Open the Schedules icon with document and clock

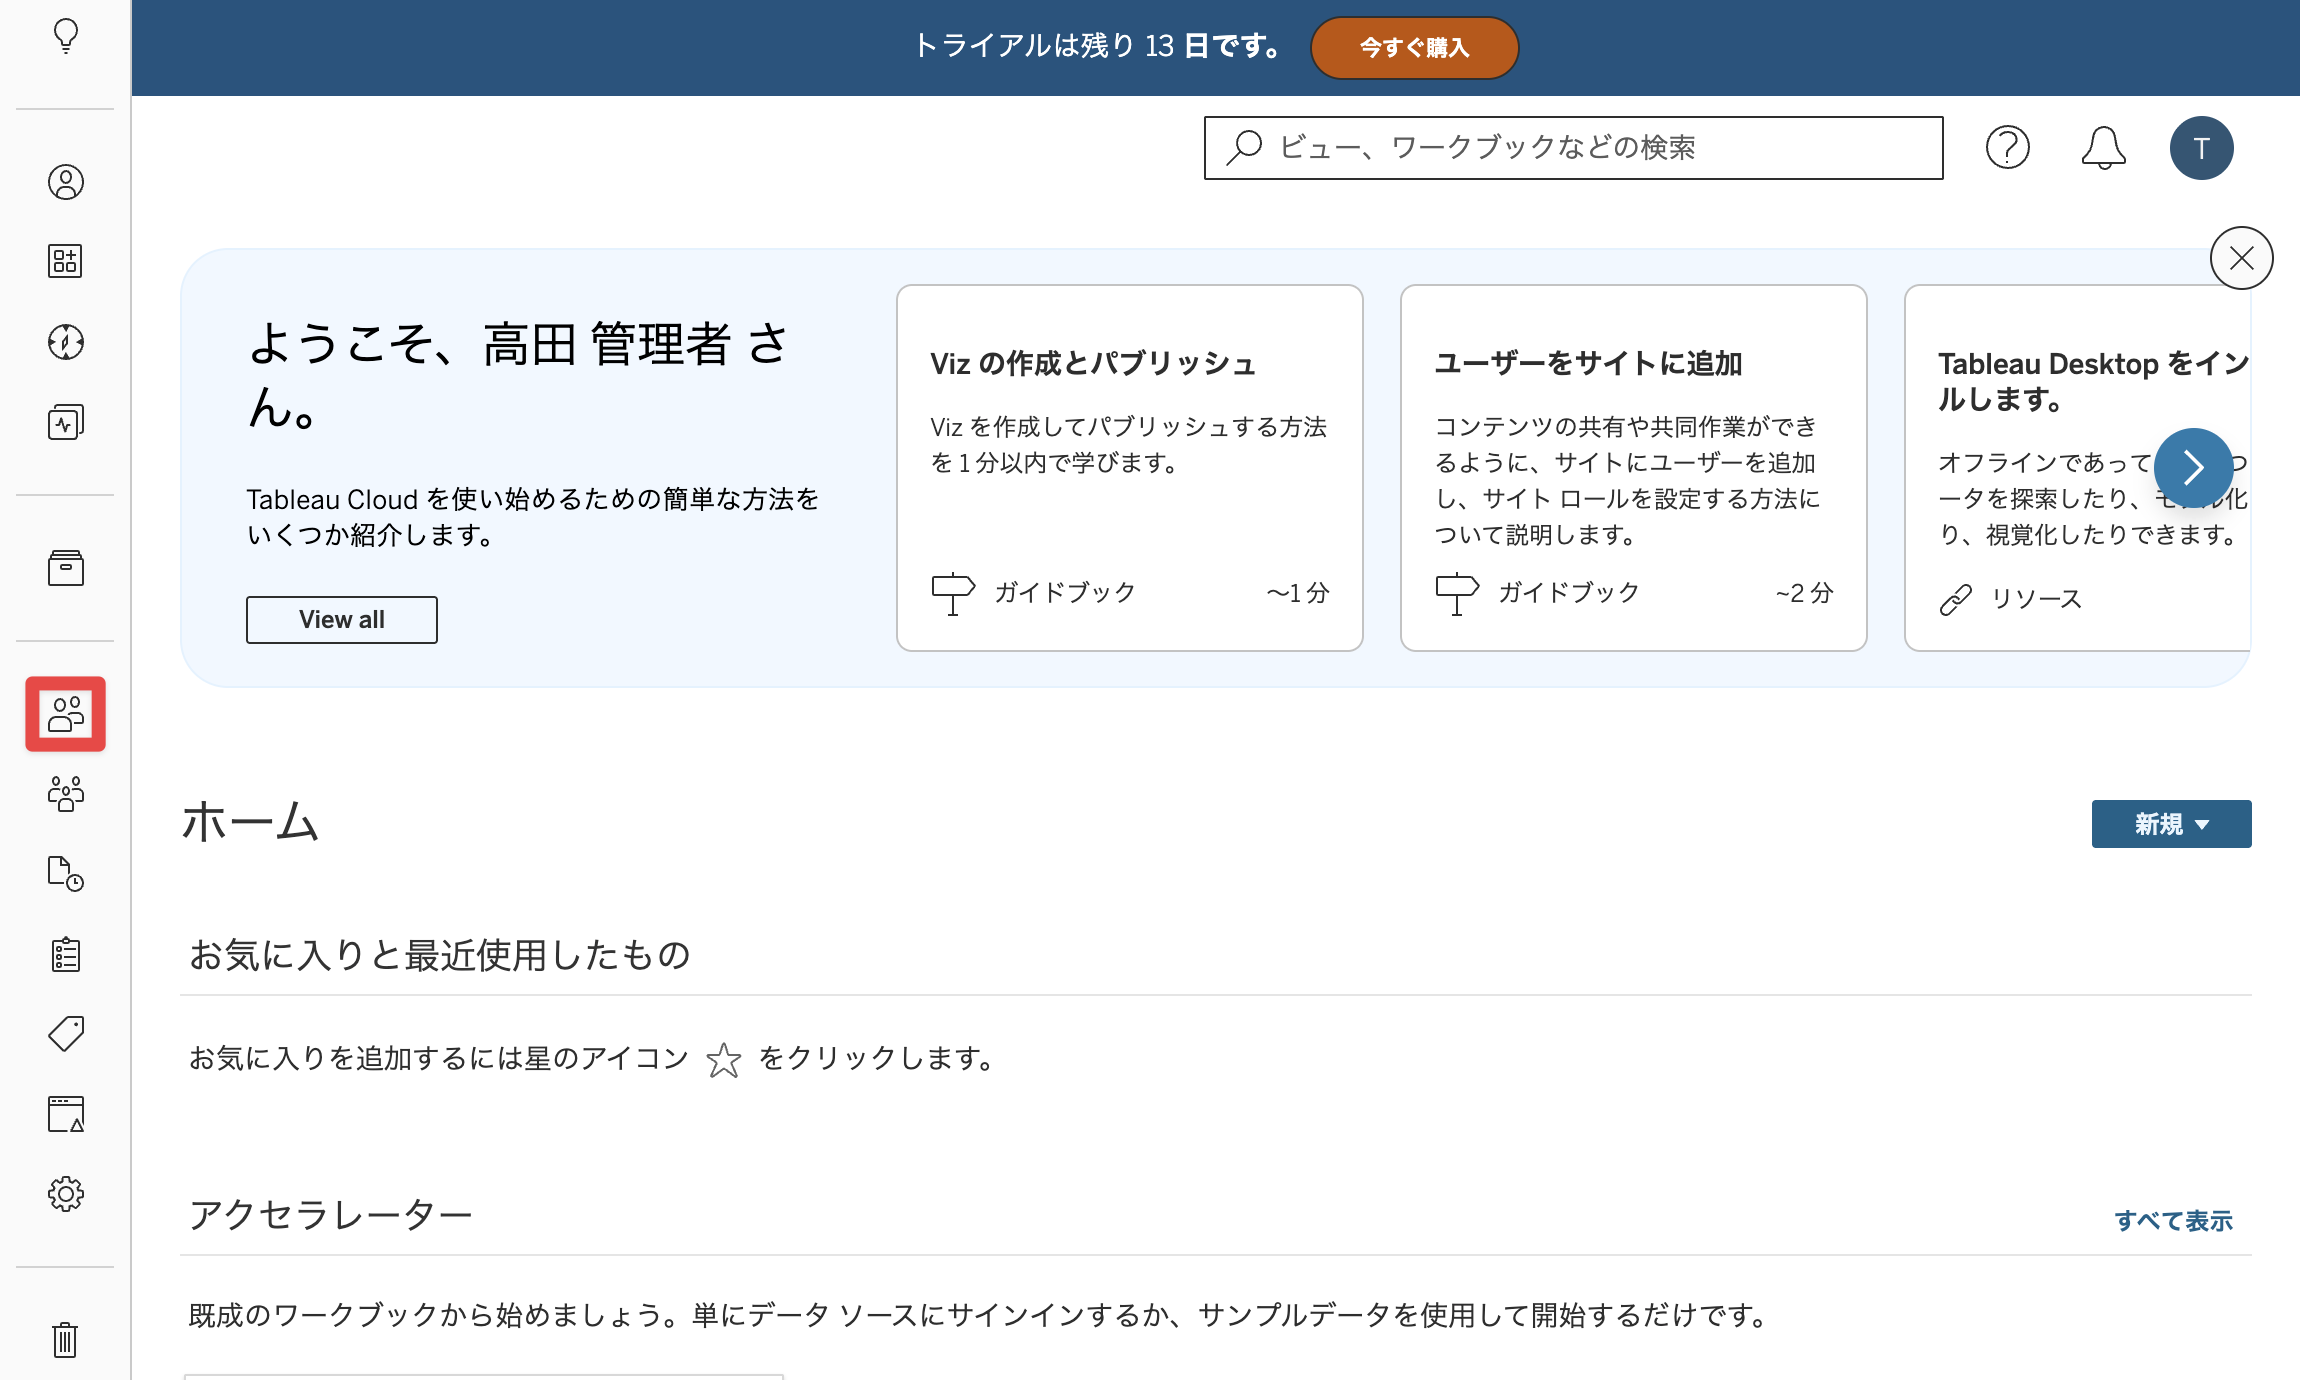(x=66, y=874)
